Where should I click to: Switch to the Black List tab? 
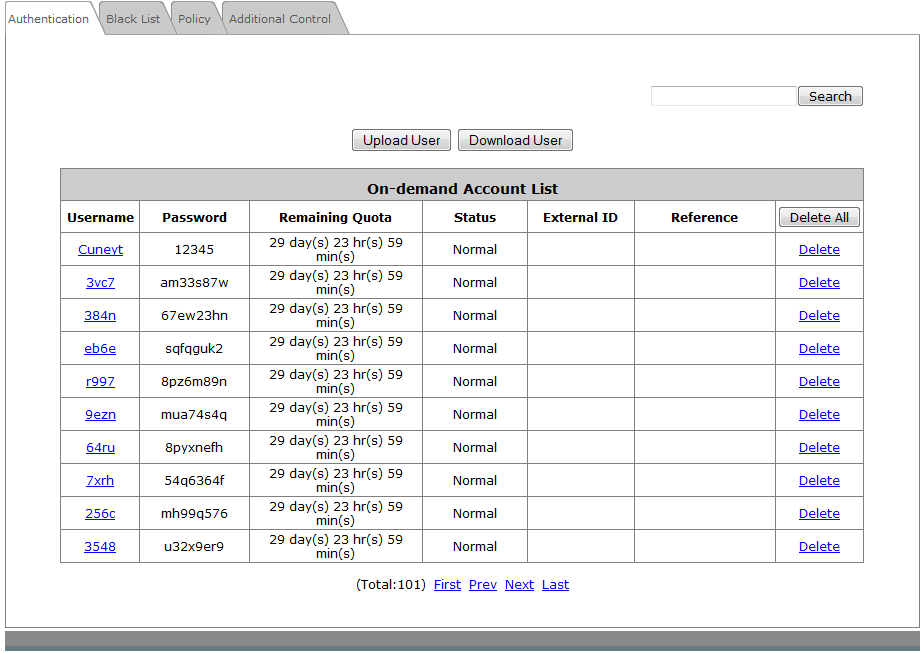point(133,19)
